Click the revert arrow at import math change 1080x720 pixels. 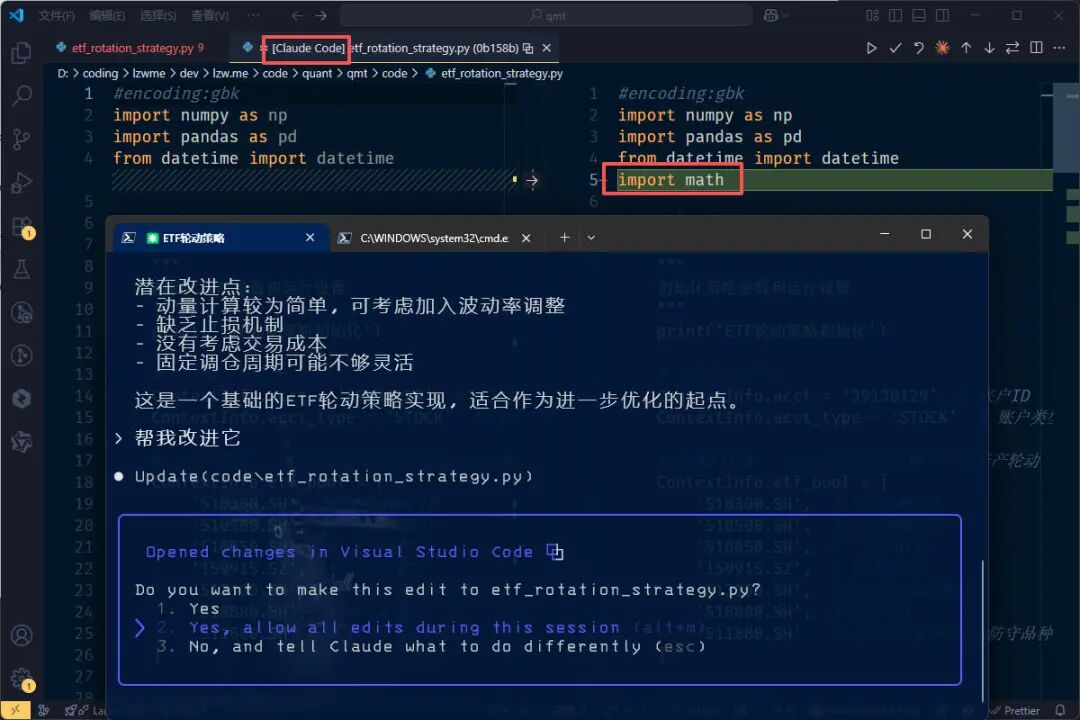pos(532,181)
